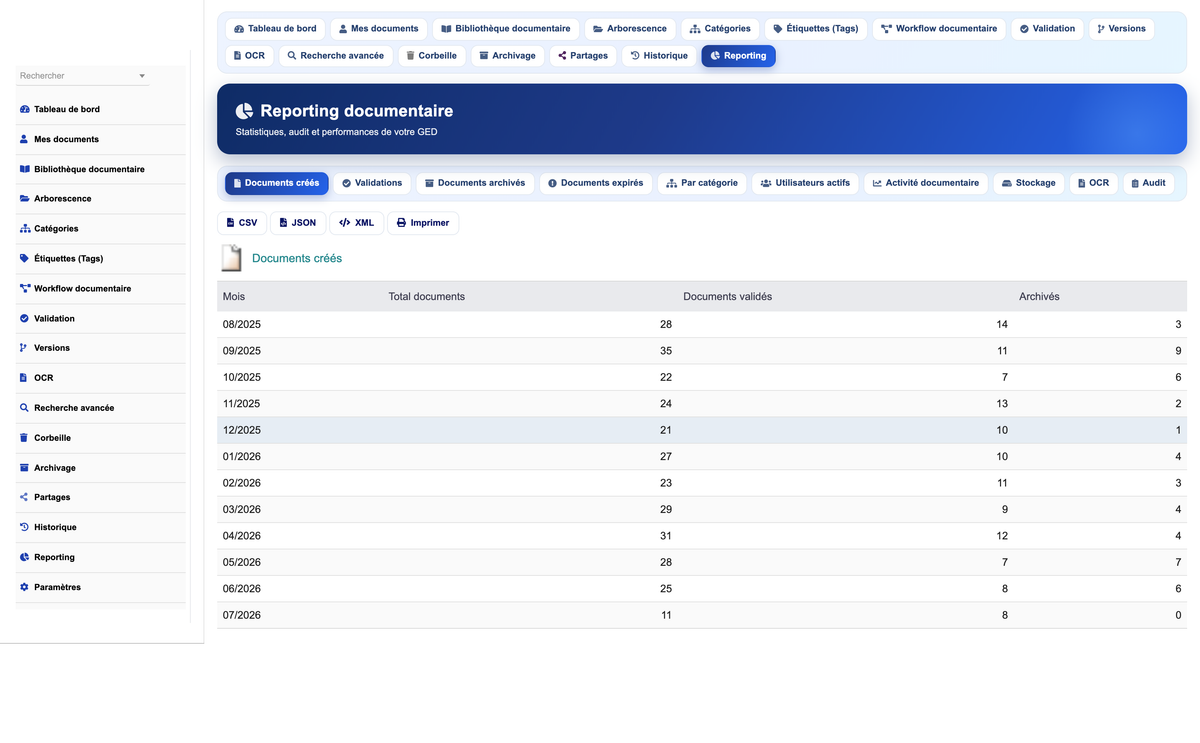
Task: Open Arborescence in the sidebar
Action: (x=101, y=198)
